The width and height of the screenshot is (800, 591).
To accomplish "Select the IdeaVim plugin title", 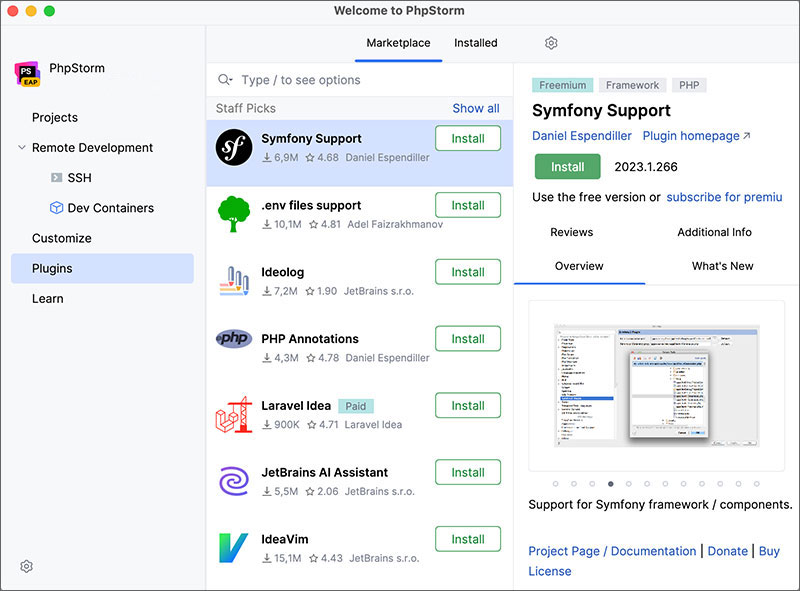I will pyautogui.click(x=285, y=539).
